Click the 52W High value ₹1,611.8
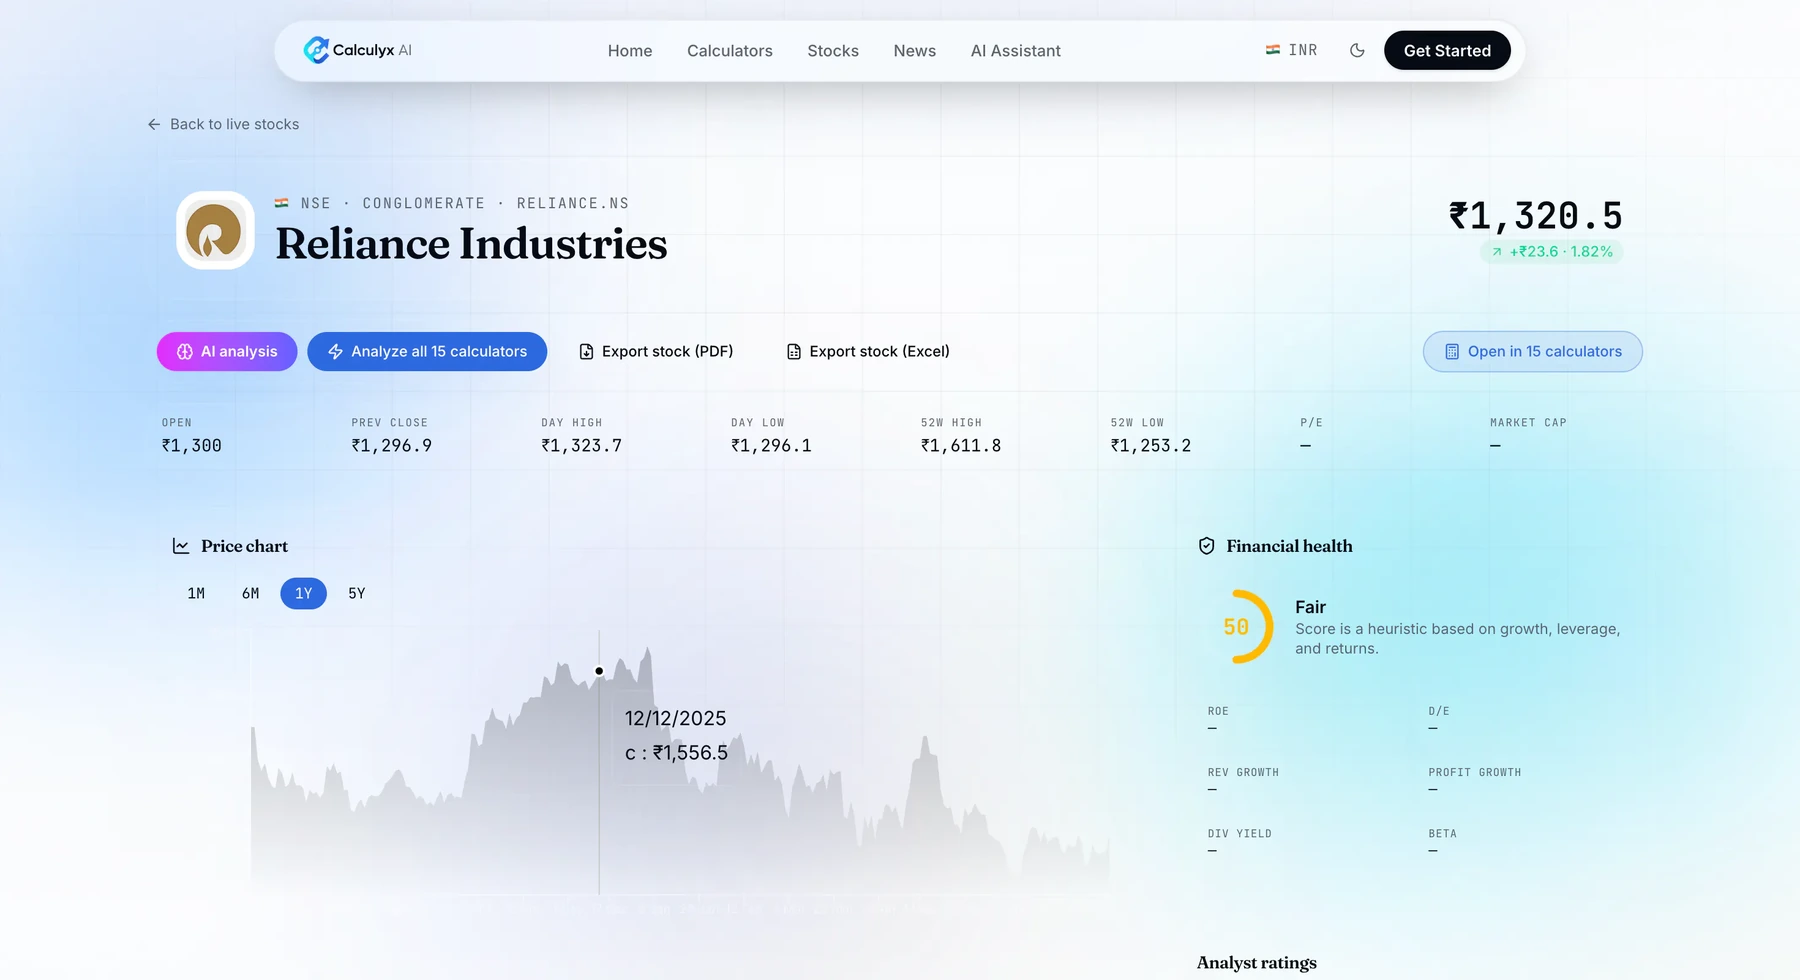 961,446
